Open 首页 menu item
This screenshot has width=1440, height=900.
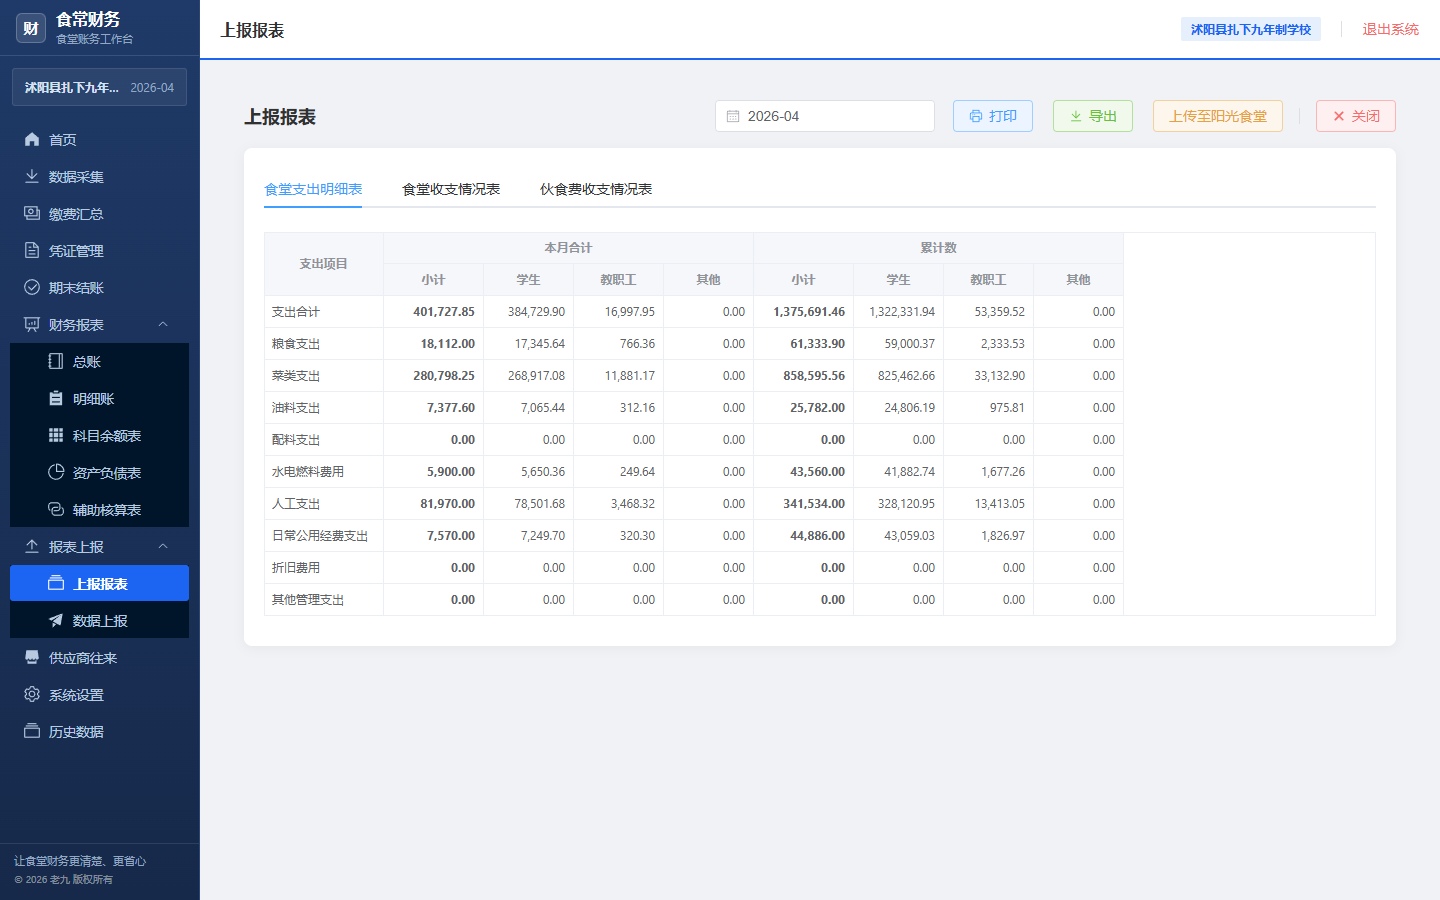[x=99, y=139]
